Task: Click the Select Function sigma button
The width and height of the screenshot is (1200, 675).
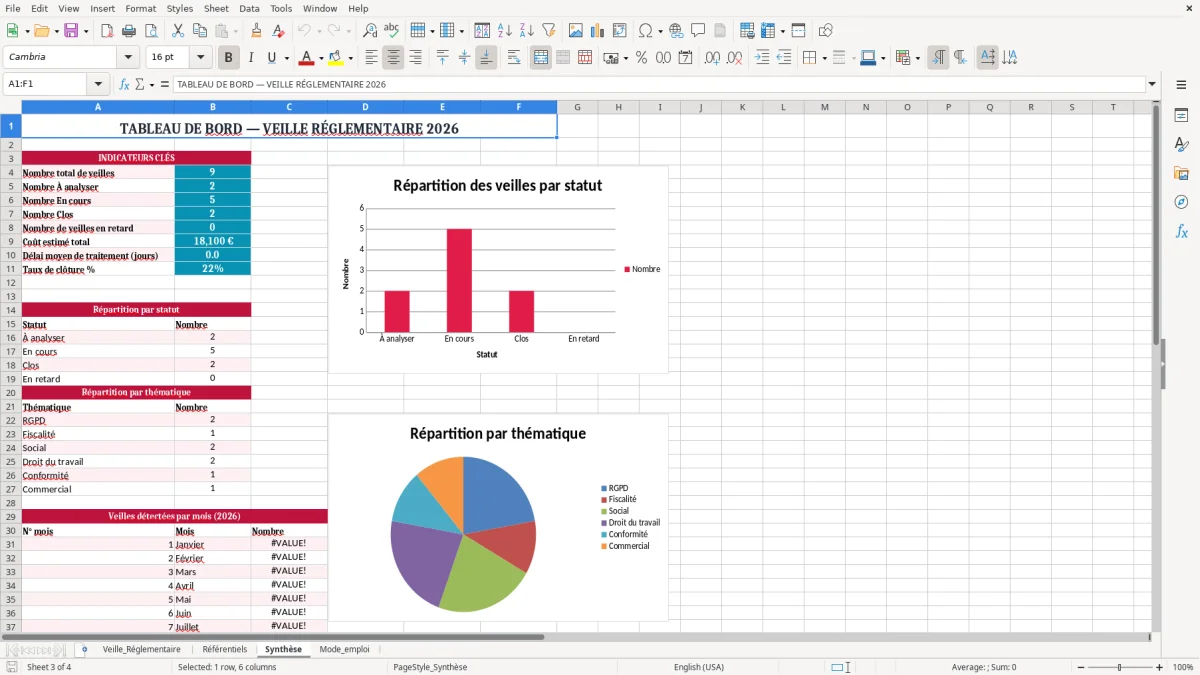Action: [140, 84]
